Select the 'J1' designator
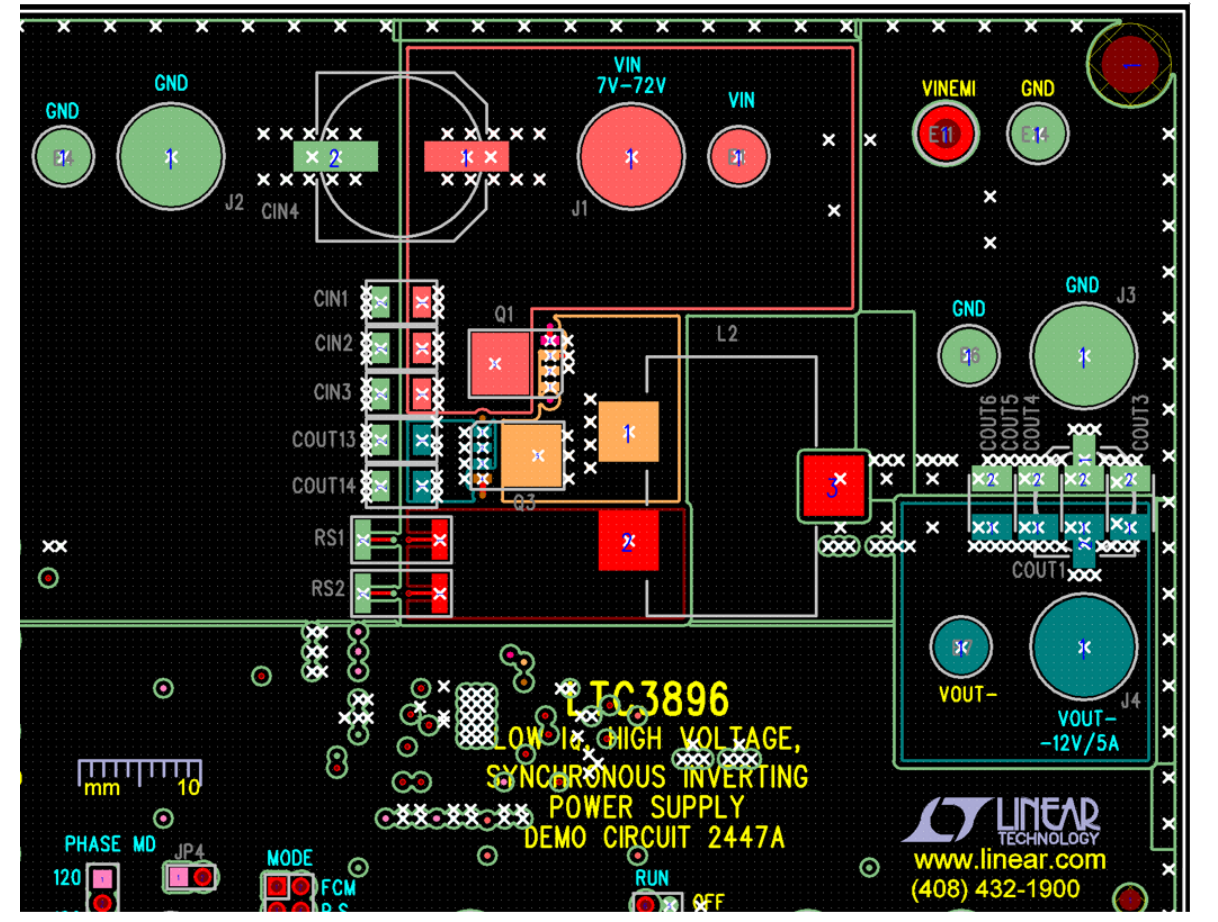The width and height of the screenshot is (1218, 922). (579, 210)
